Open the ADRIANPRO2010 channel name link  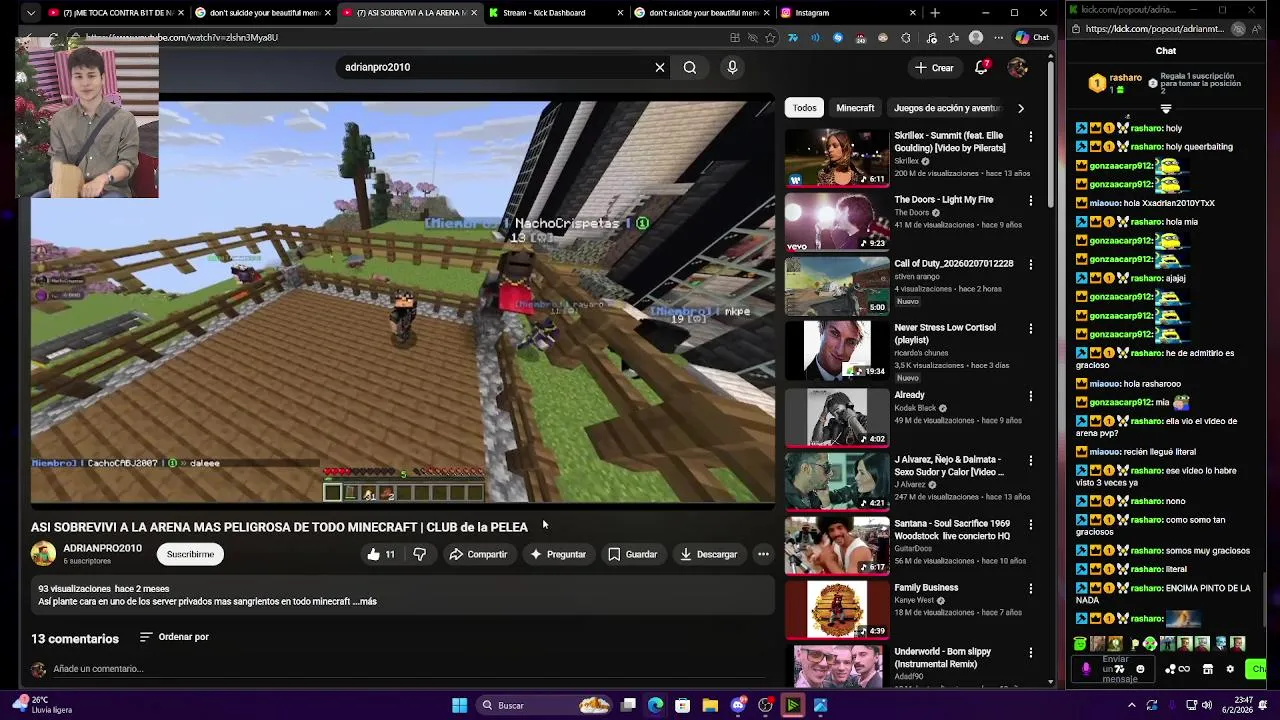(102, 548)
